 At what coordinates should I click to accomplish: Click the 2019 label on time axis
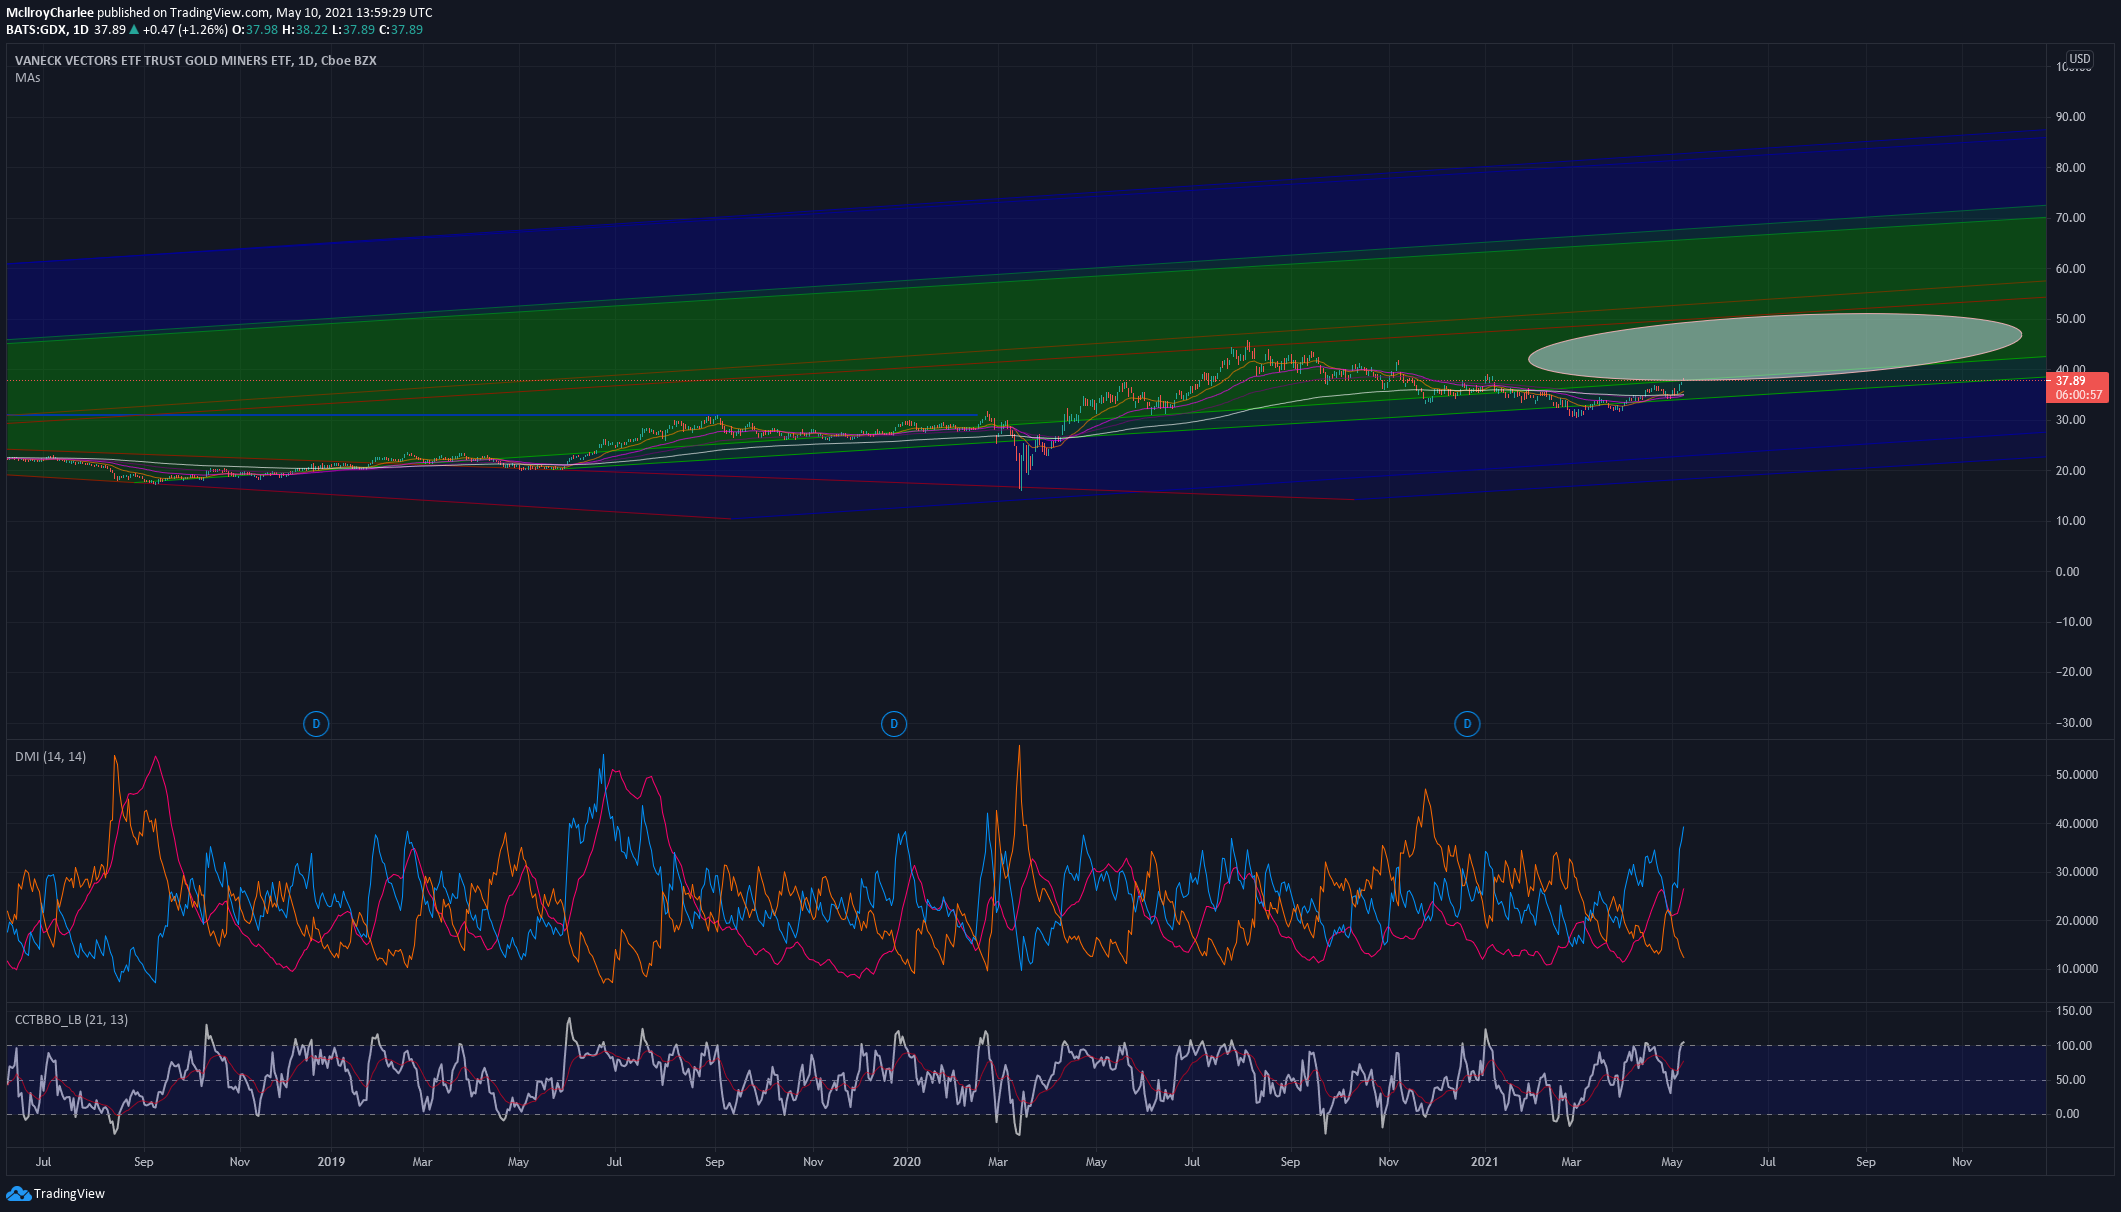pyautogui.click(x=331, y=1162)
